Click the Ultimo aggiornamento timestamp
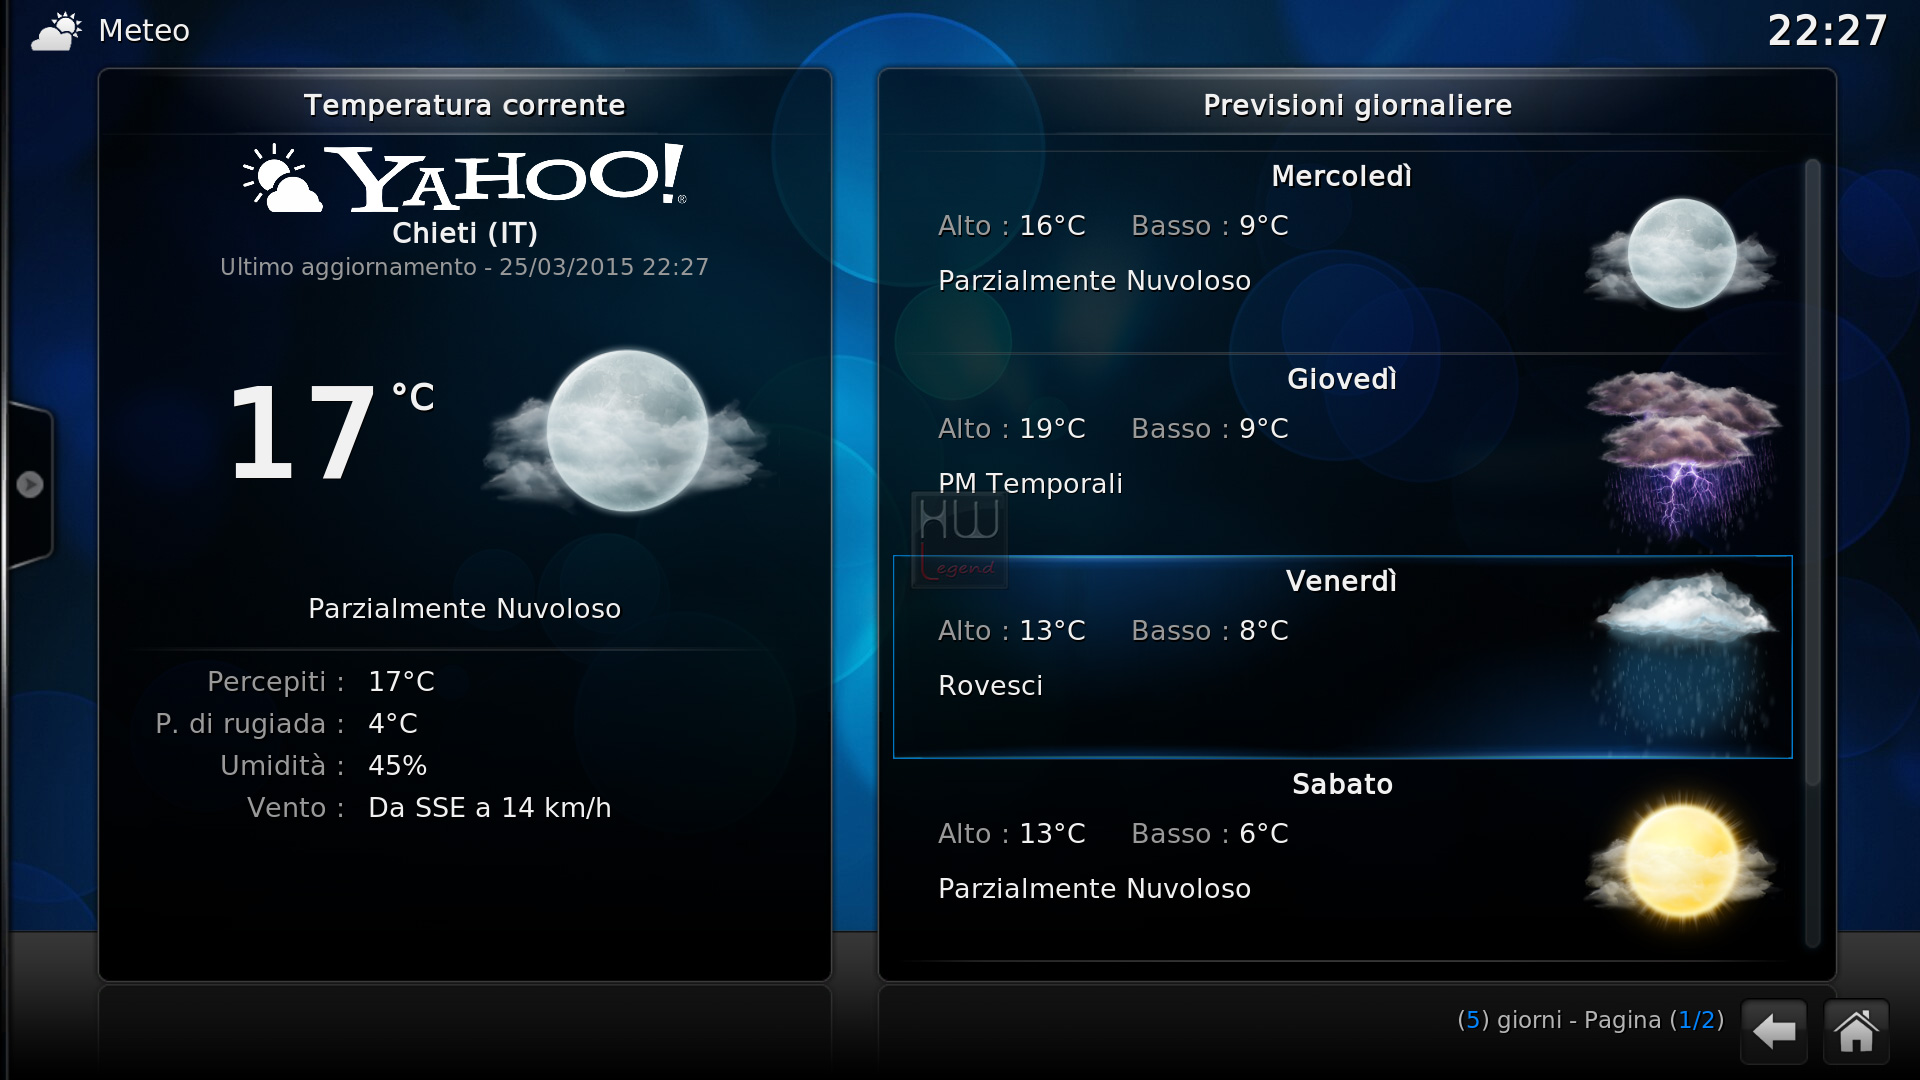 tap(464, 267)
